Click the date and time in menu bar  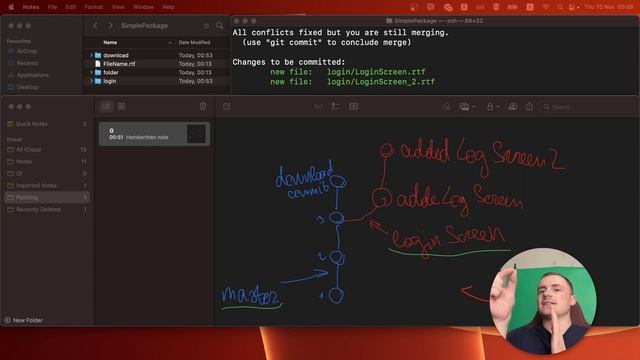coord(609,7)
